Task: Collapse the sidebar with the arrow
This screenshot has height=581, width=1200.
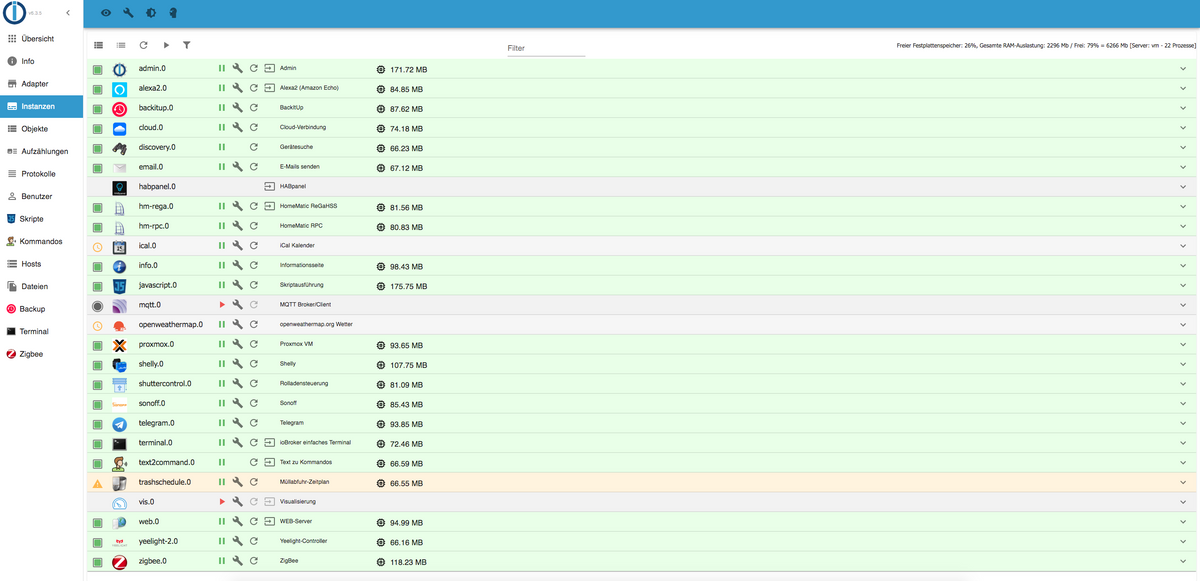Action: 67,13
